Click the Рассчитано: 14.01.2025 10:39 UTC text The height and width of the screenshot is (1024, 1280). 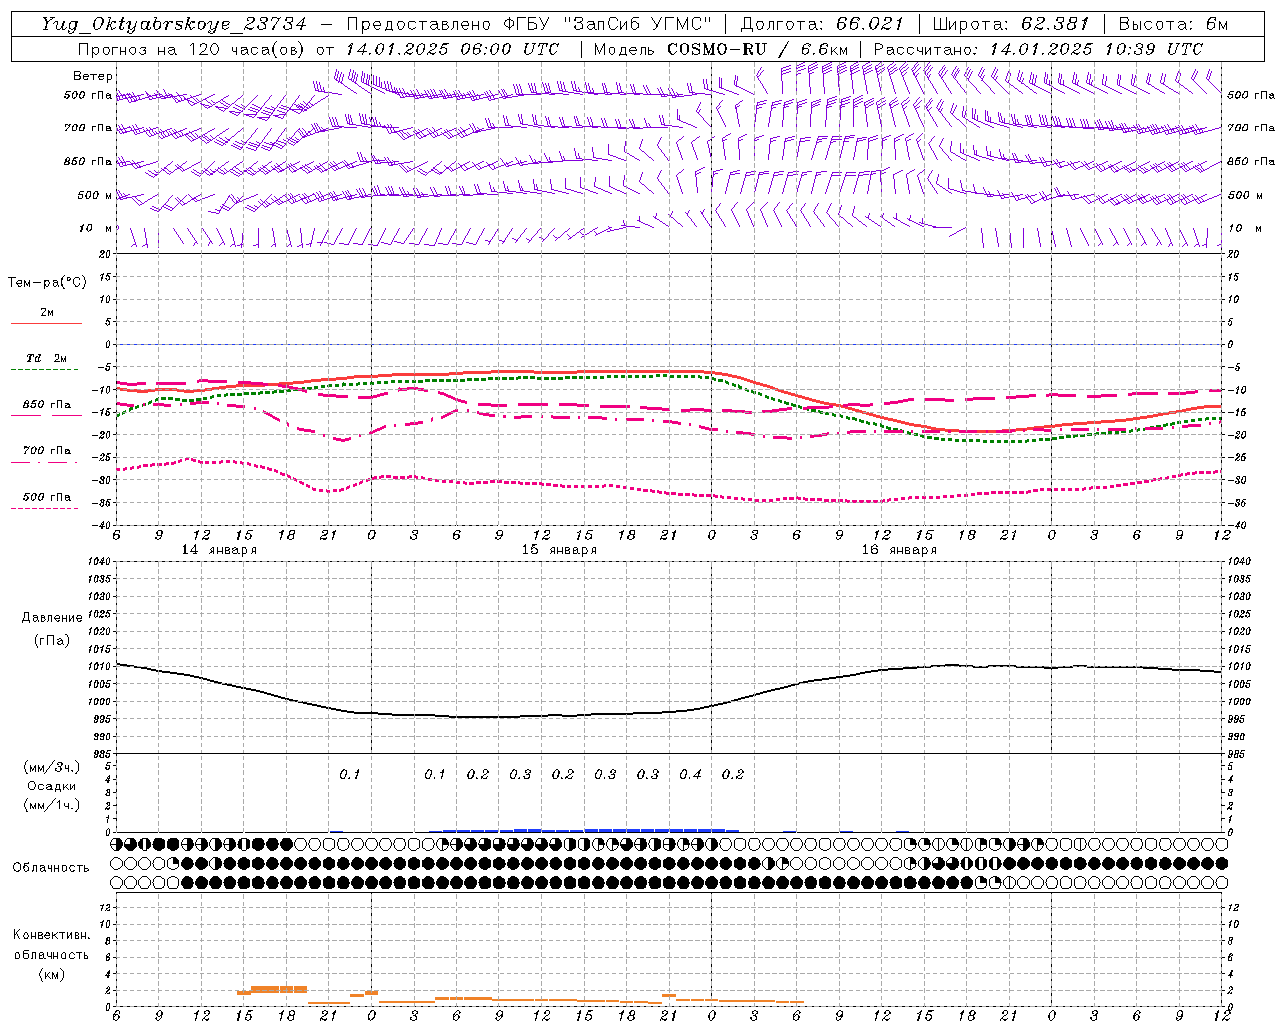[x=1038, y=49]
